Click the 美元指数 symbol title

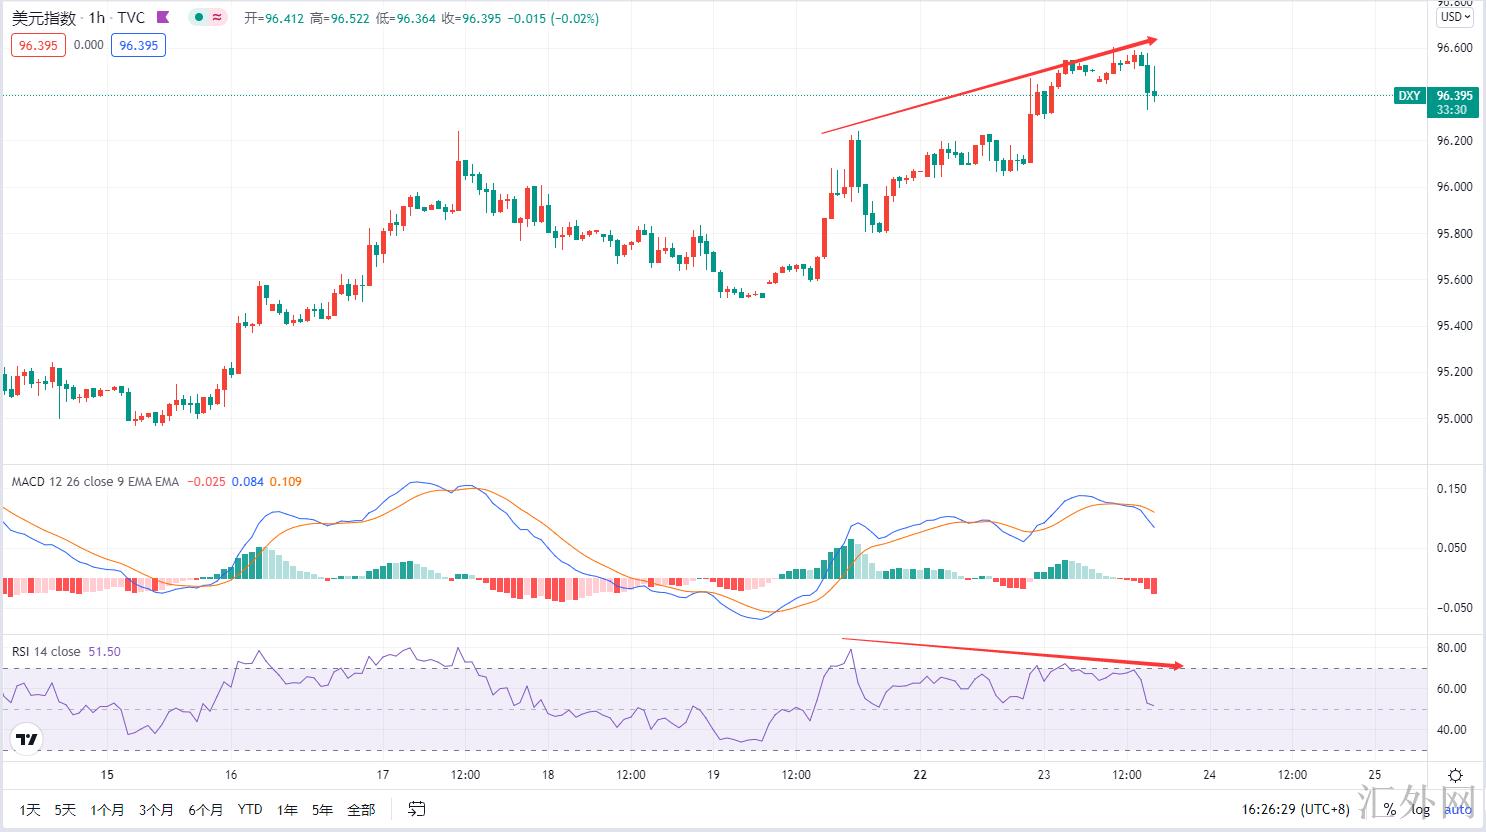click(43, 18)
